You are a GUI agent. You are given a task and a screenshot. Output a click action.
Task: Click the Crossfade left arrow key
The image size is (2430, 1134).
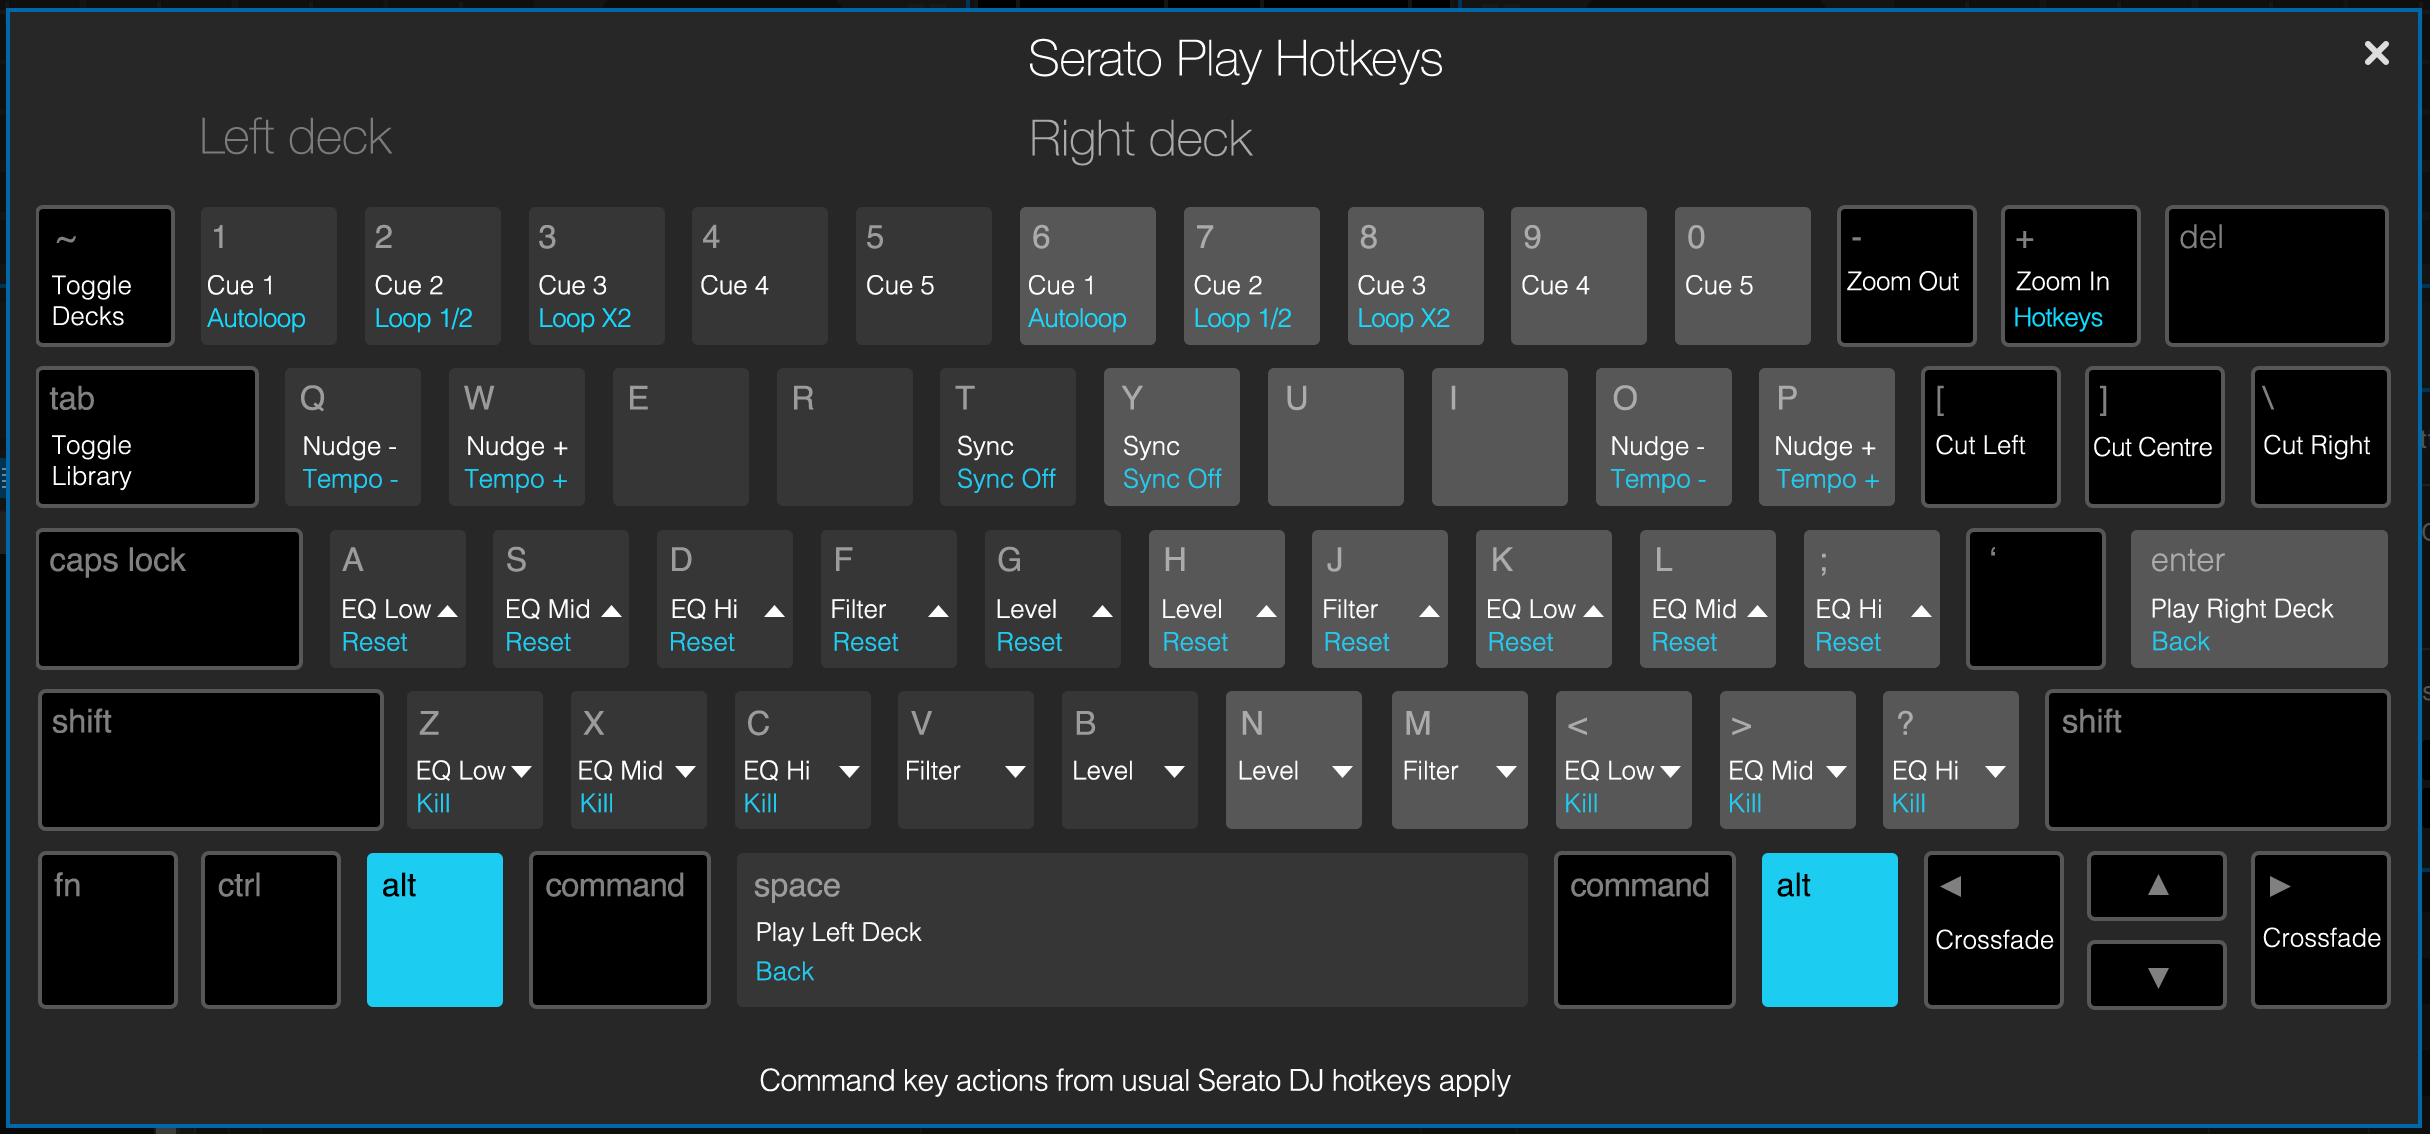pos(1988,926)
